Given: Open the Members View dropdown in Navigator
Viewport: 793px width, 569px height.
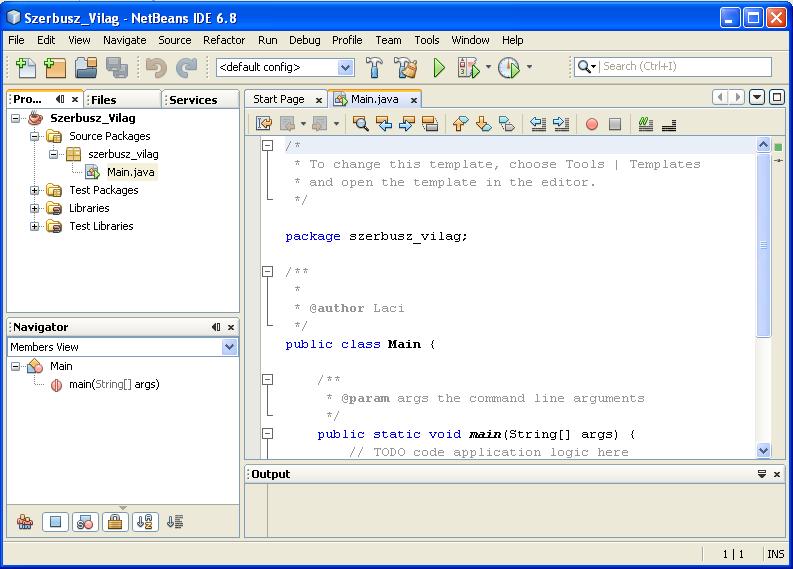Looking at the screenshot, I should 229,347.
